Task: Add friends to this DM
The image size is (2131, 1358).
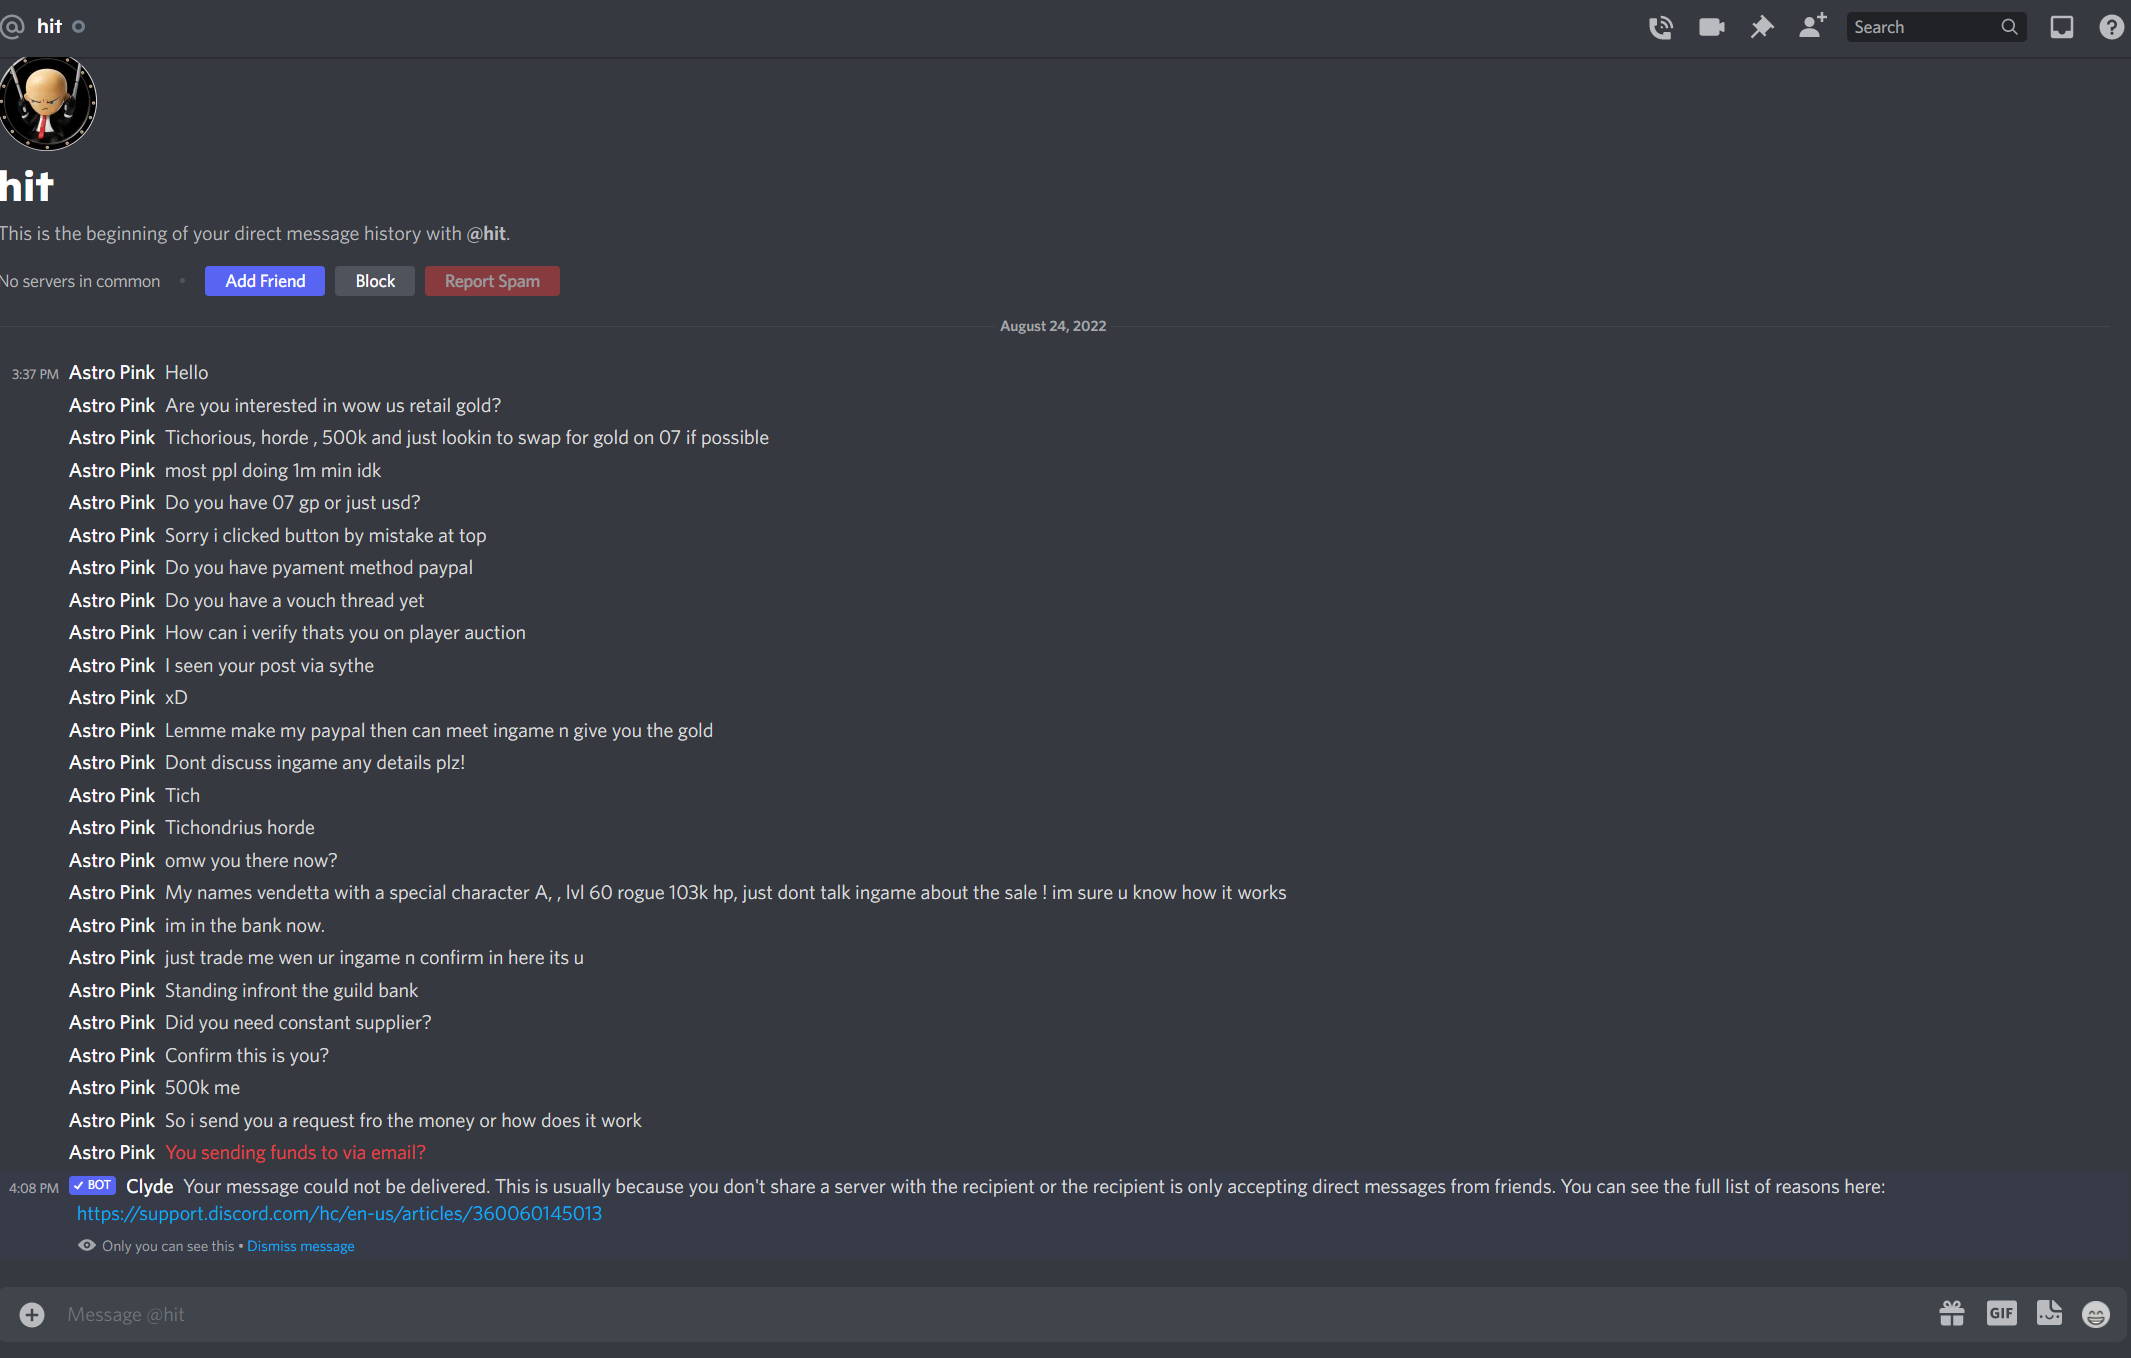Action: pos(1812,26)
